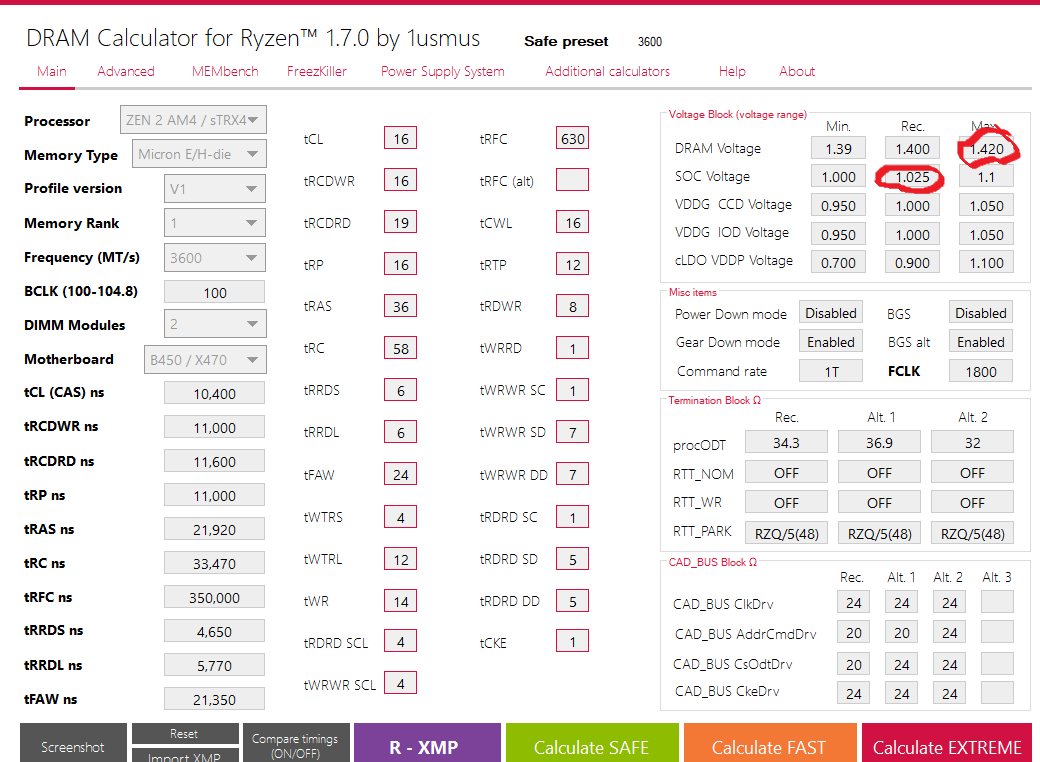Click the Reset button
This screenshot has width=1040, height=762.
coord(185,733)
